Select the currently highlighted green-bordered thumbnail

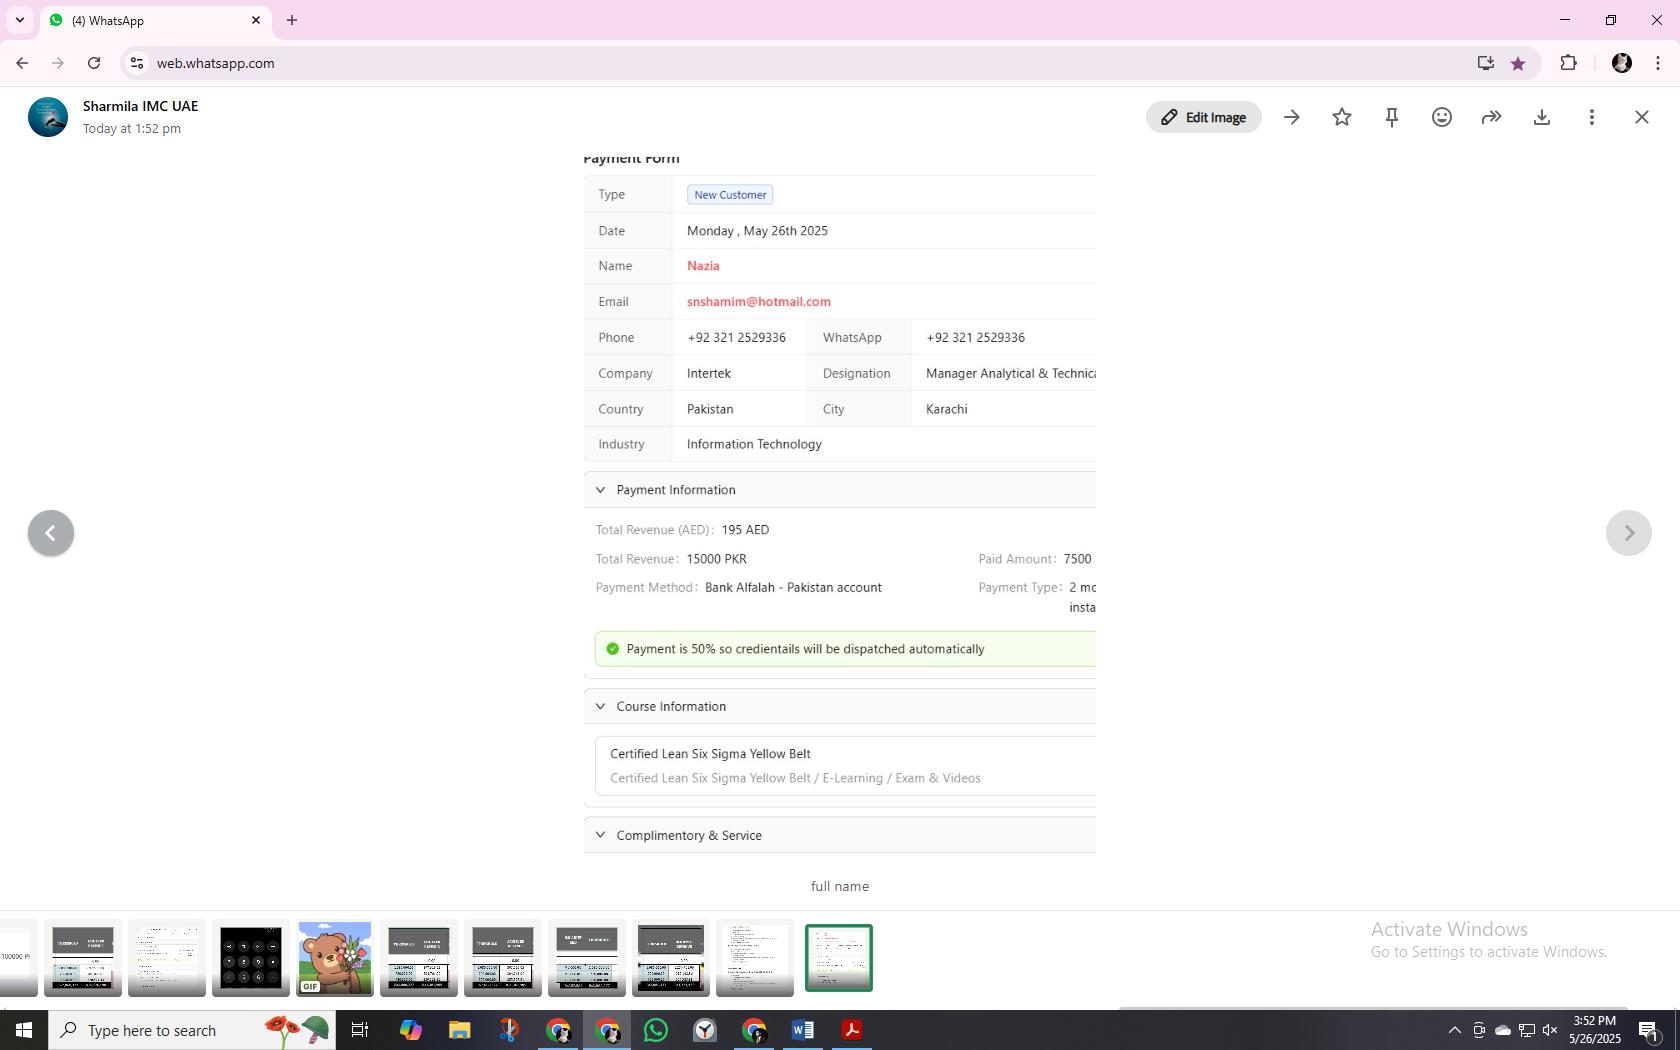tap(839, 958)
